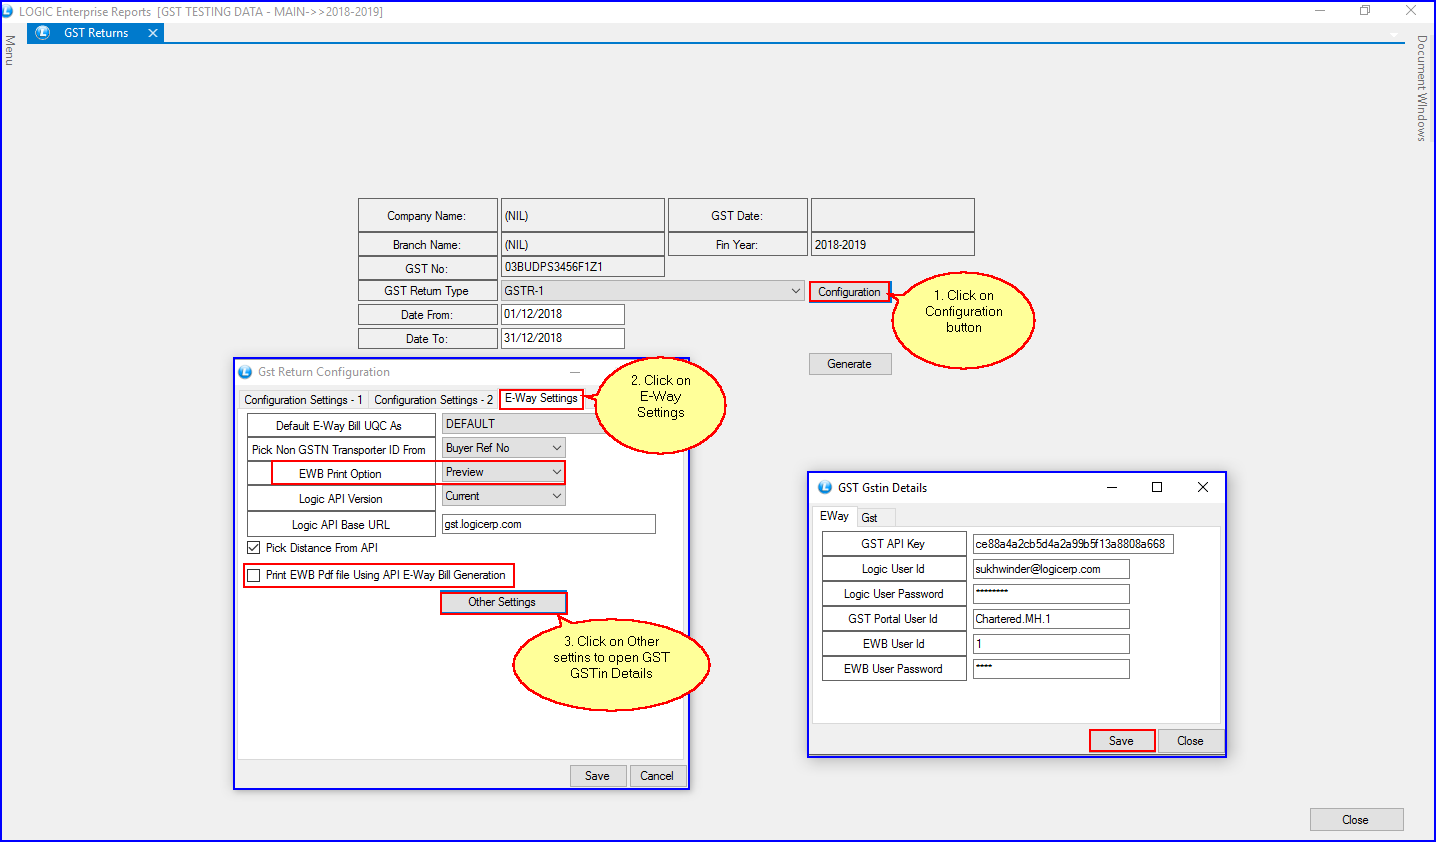Click the GST Returns tab logo icon

[43, 33]
